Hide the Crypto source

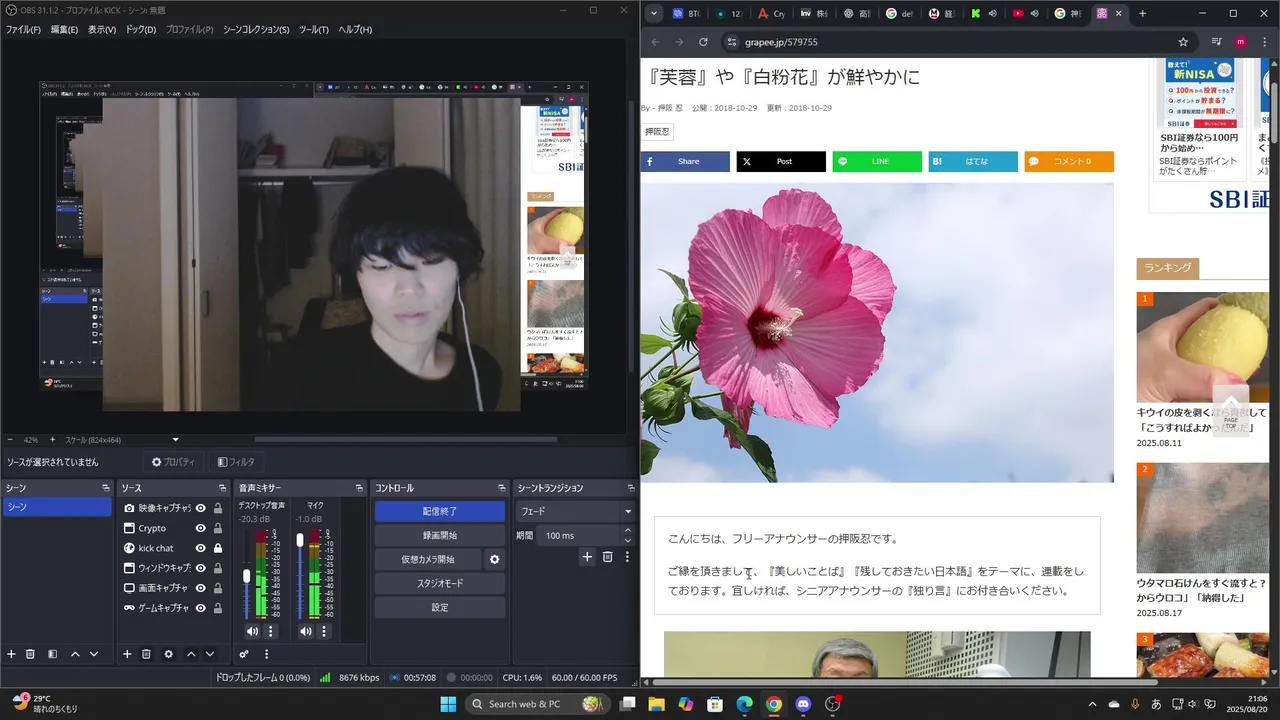pos(200,528)
